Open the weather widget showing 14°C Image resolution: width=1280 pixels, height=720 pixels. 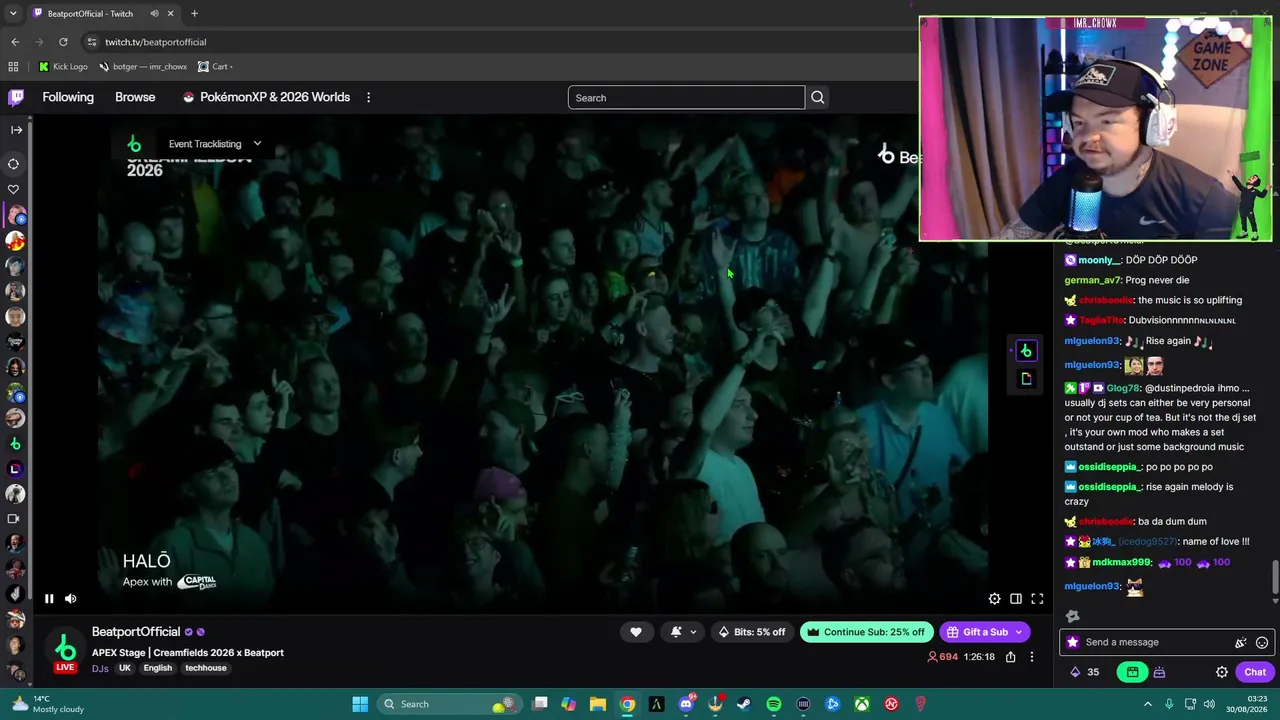(x=46, y=704)
